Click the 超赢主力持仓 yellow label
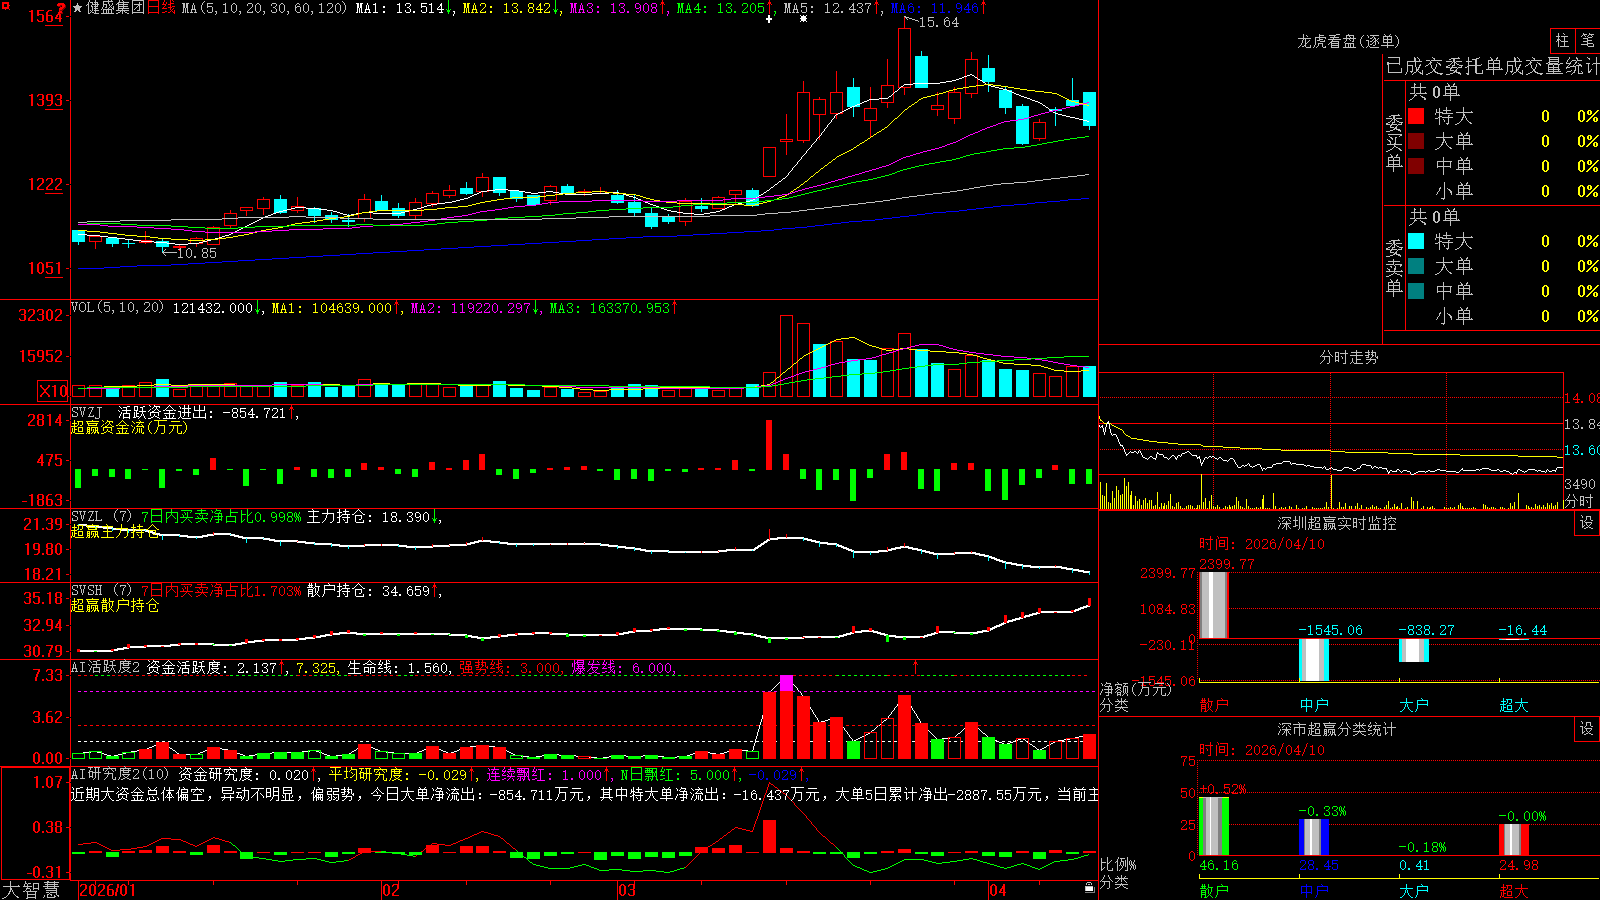This screenshot has height=900, width=1600. click(115, 531)
